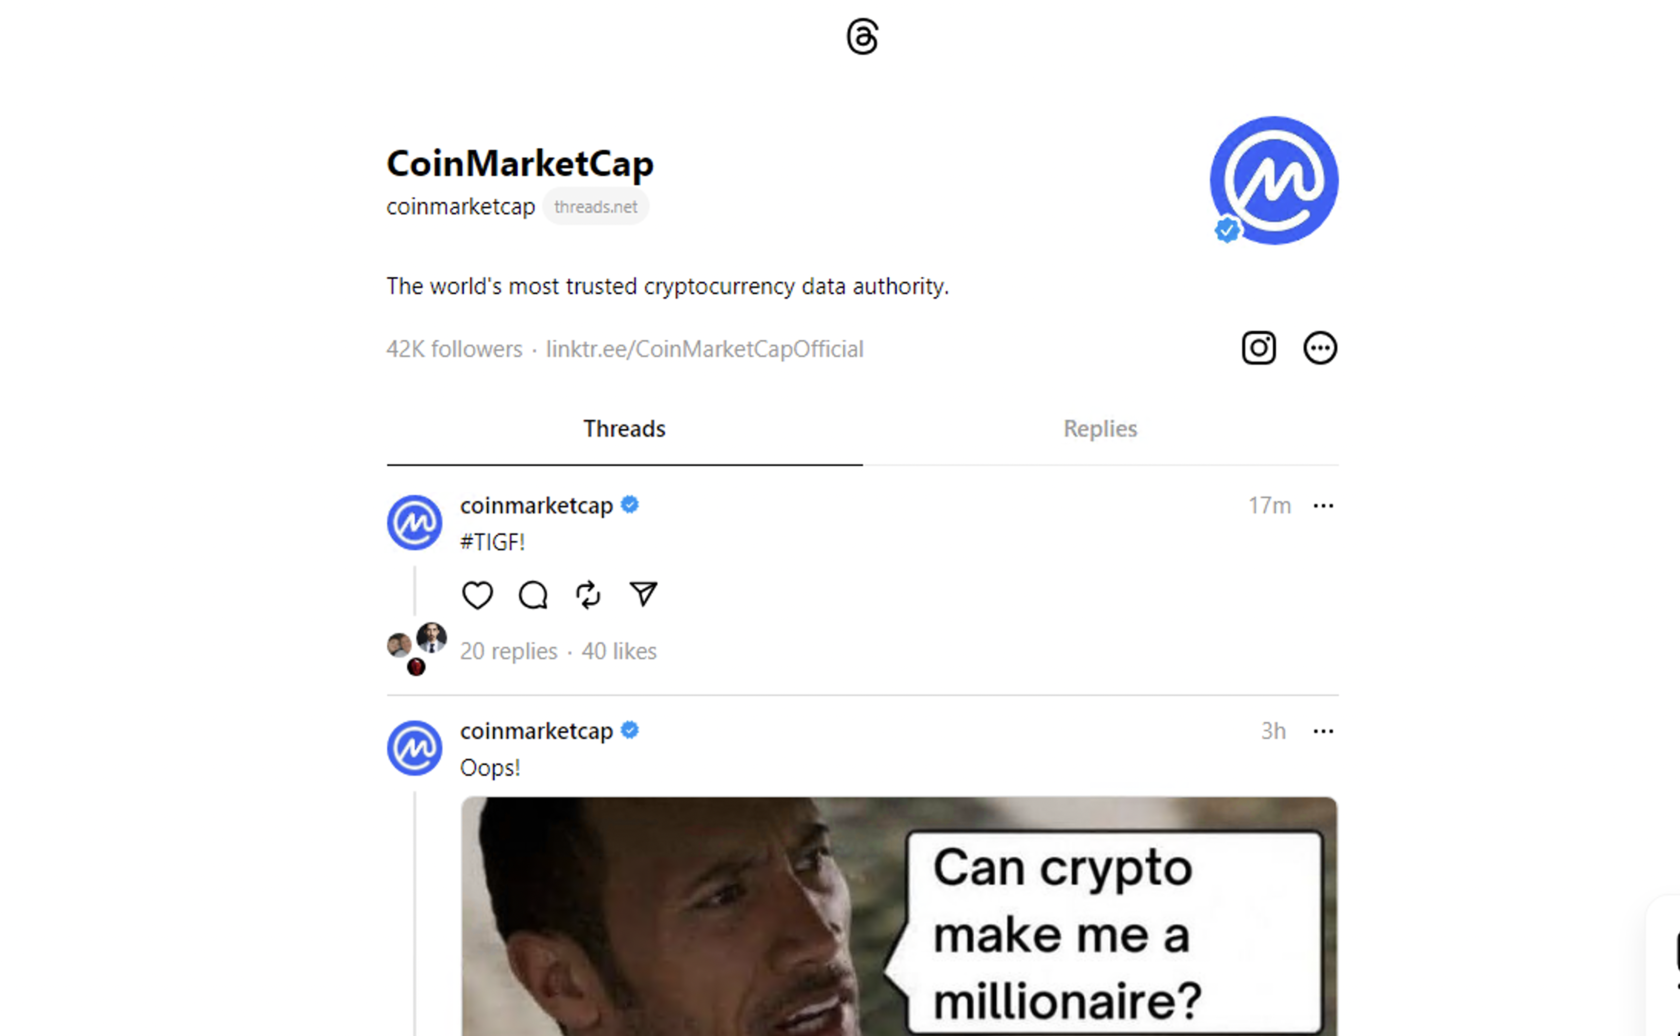Open the Instagram profile icon

[1258, 348]
